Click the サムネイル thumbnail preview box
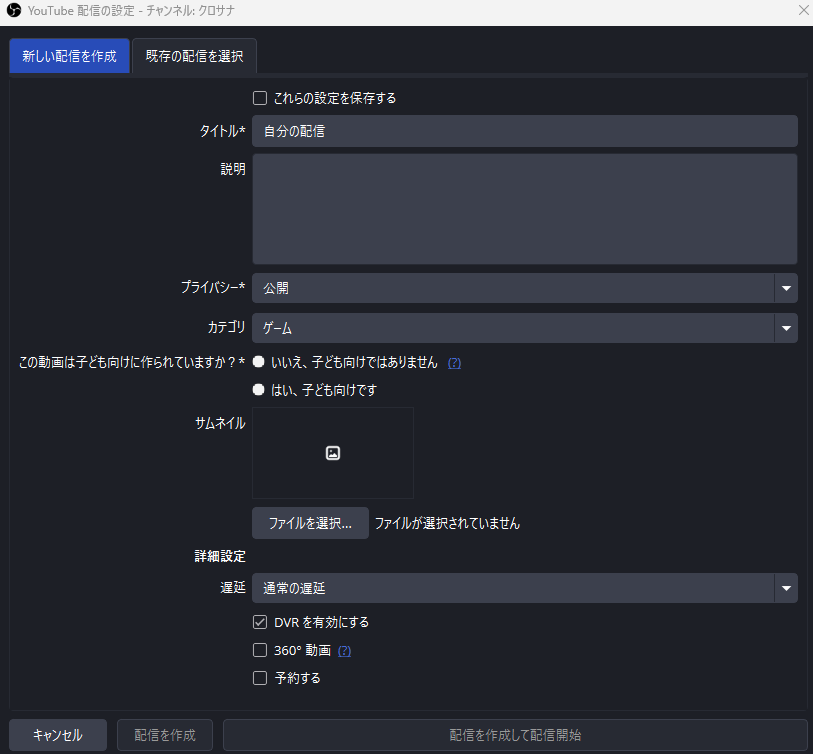813x754 pixels. click(x=333, y=453)
